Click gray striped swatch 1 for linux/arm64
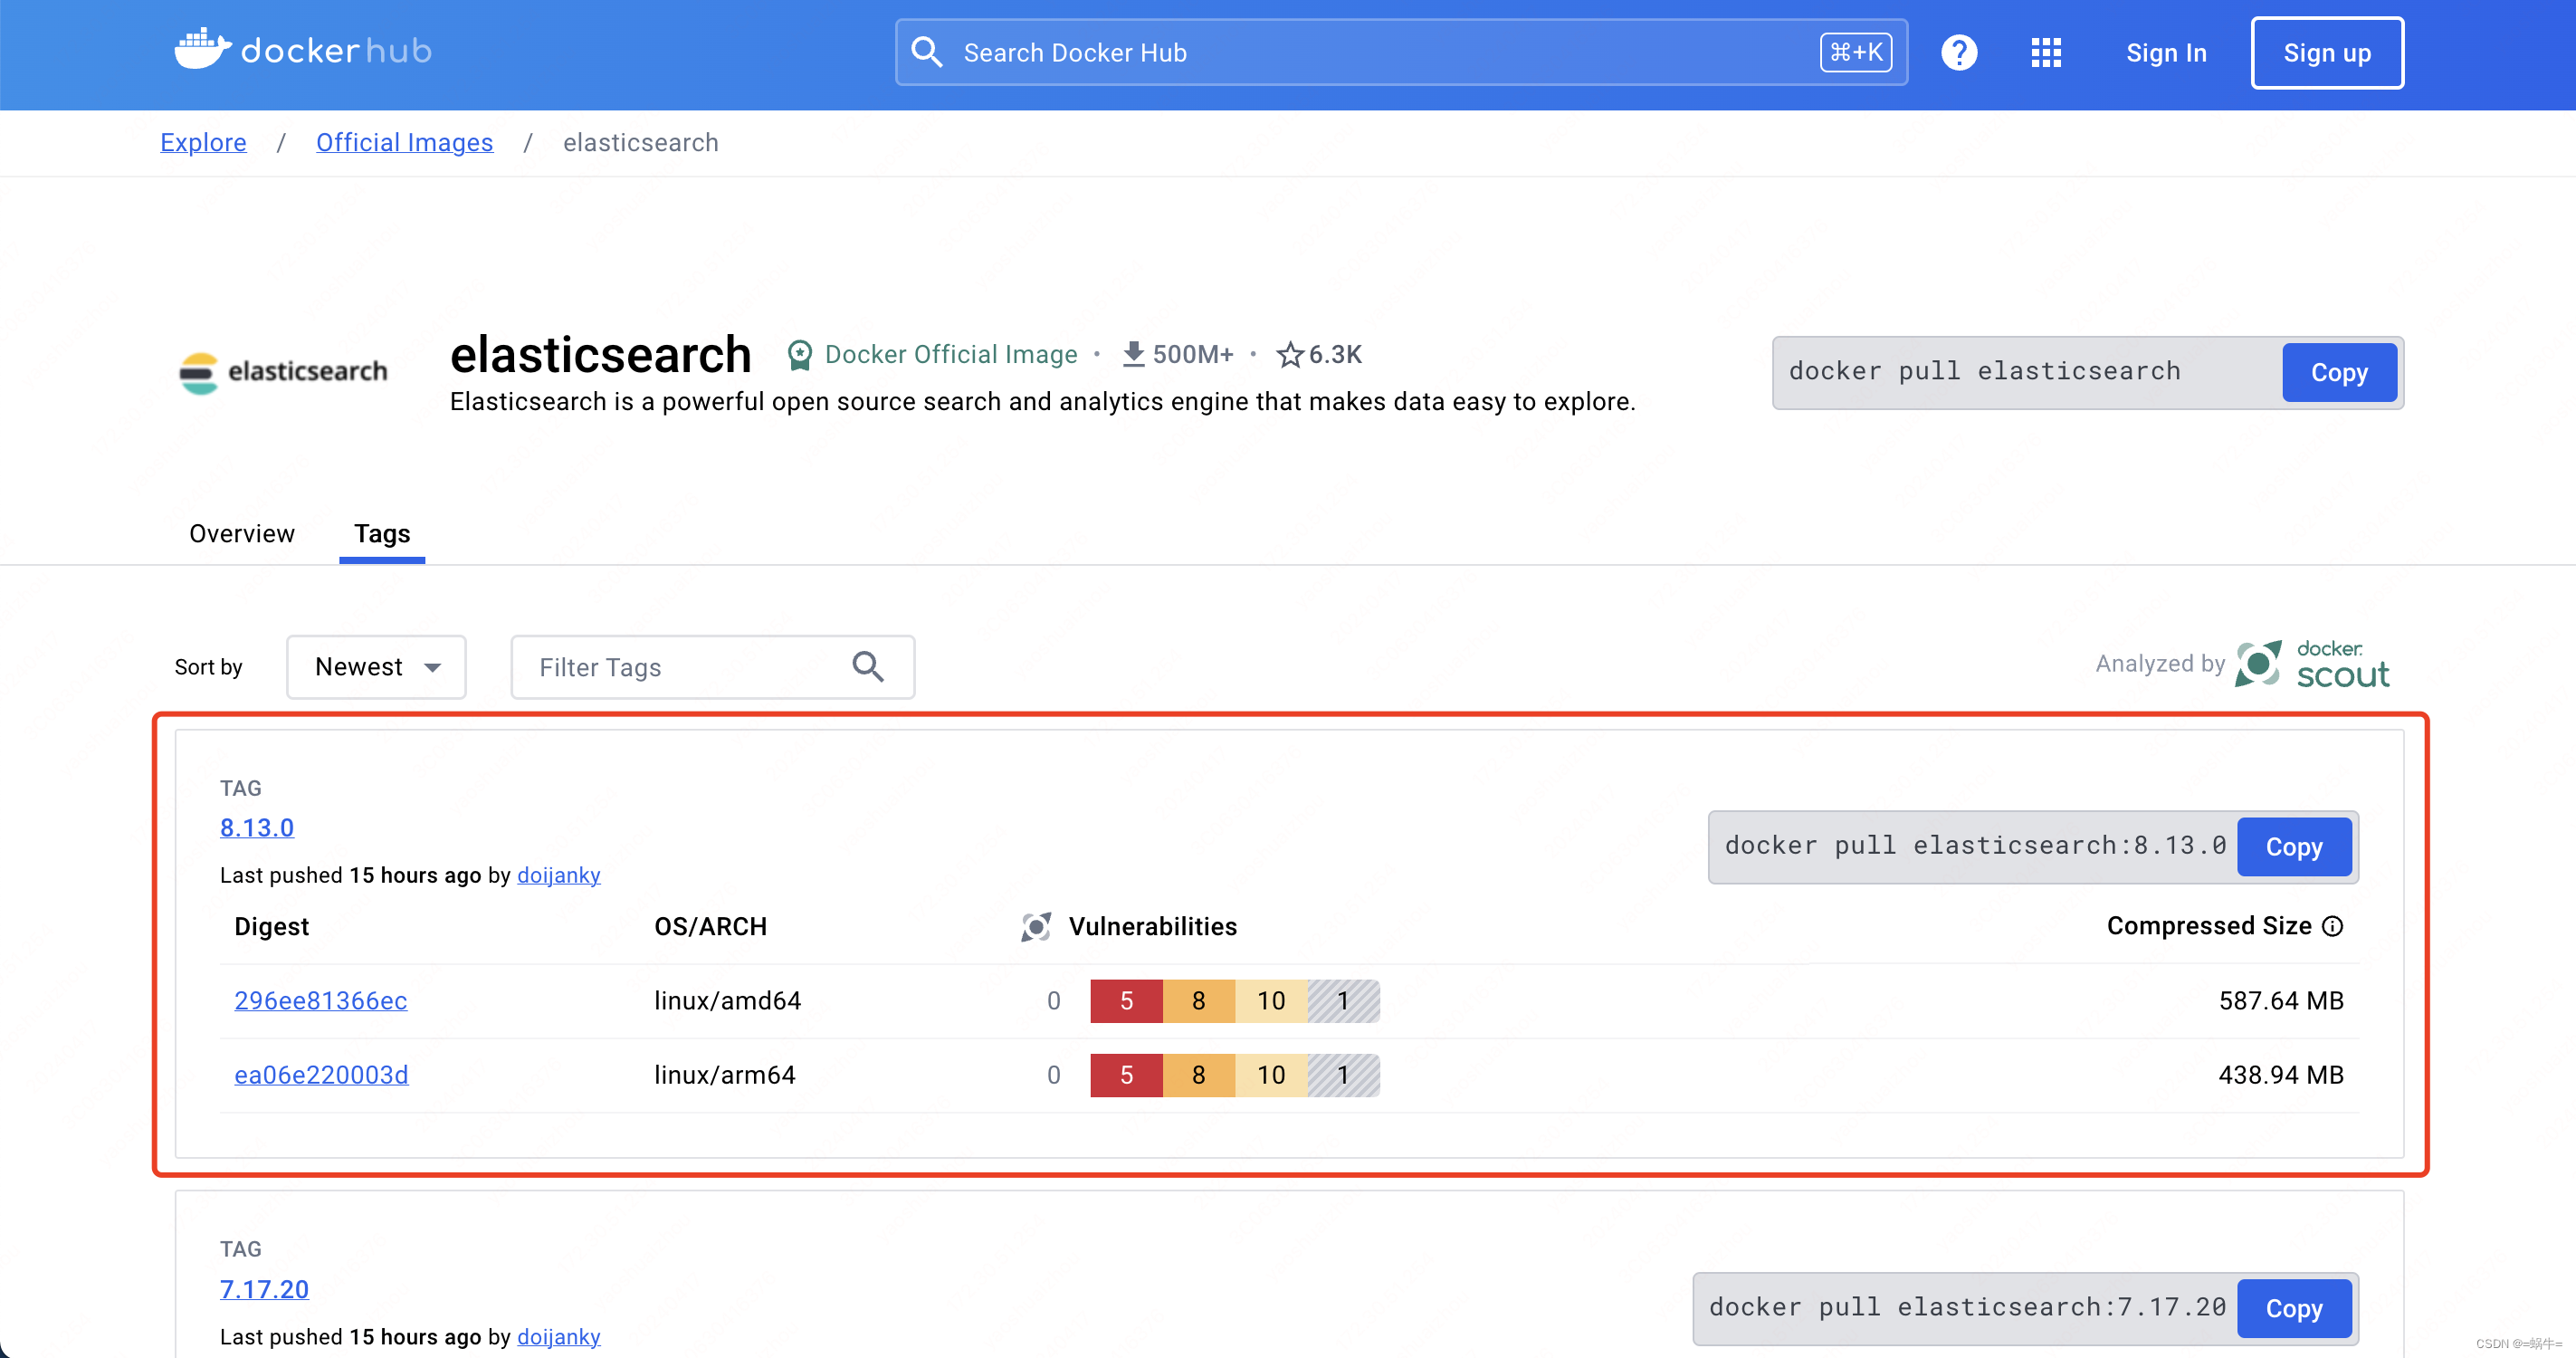Screen dimensions: 2576x1358 coord(1344,1075)
